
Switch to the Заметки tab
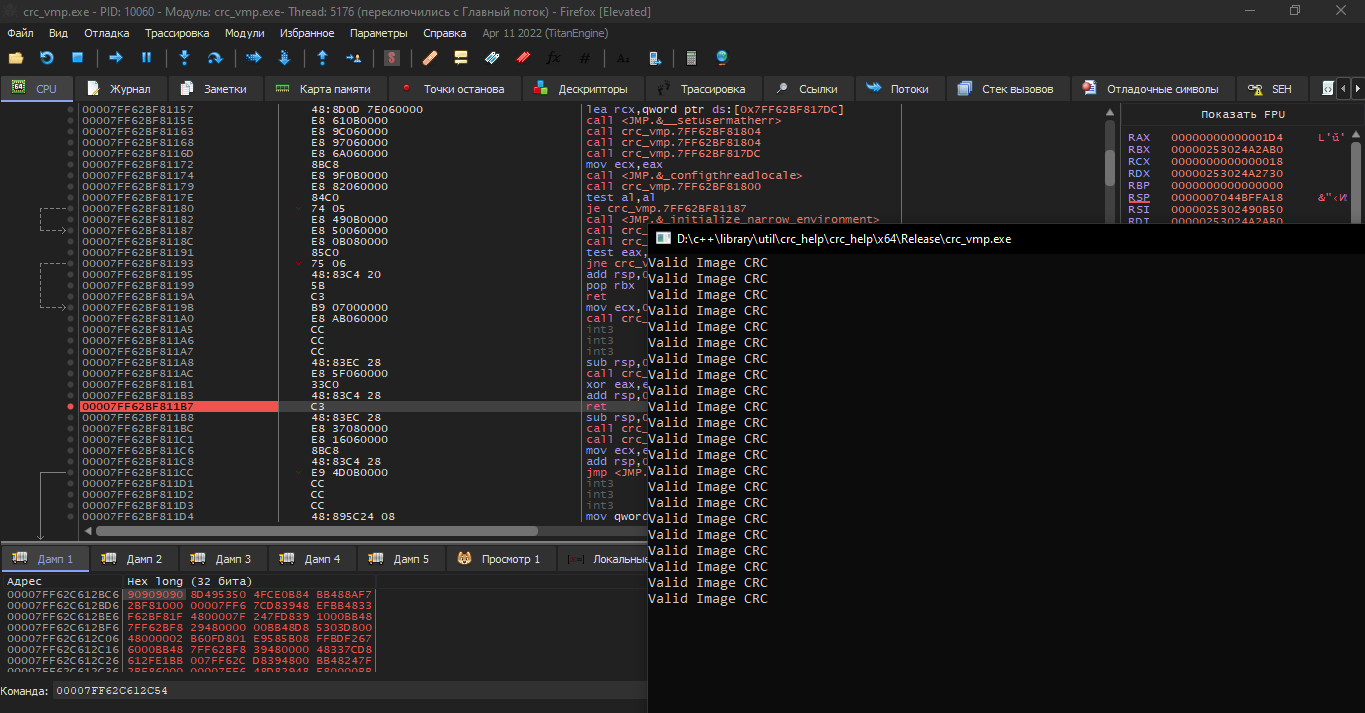pyautogui.click(x=214, y=89)
